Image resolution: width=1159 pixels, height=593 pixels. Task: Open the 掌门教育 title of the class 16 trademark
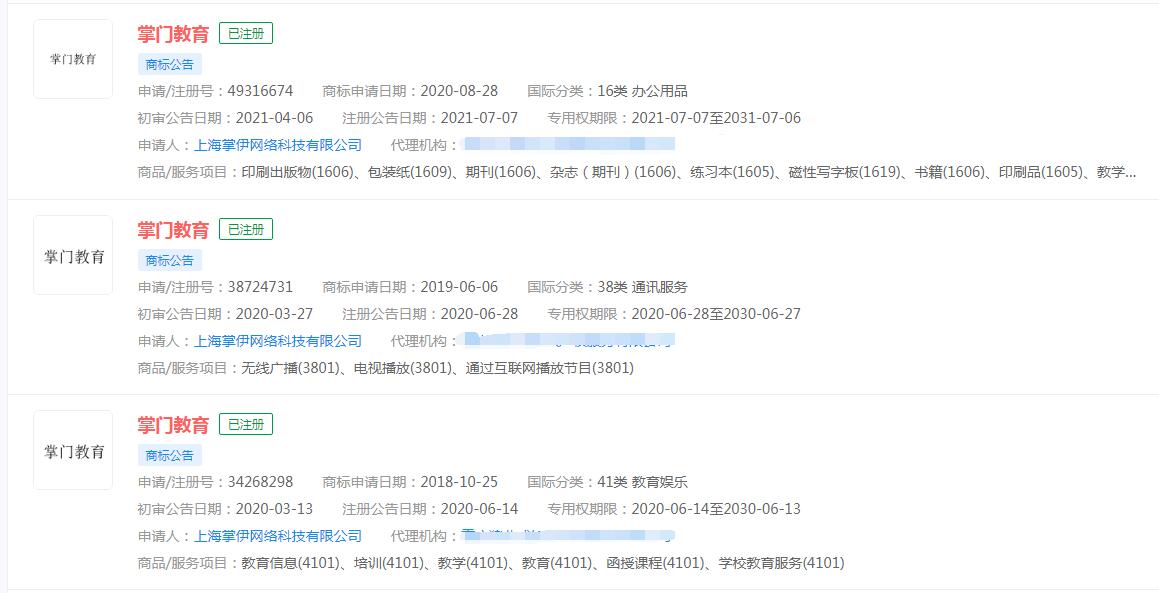(173, 34)
